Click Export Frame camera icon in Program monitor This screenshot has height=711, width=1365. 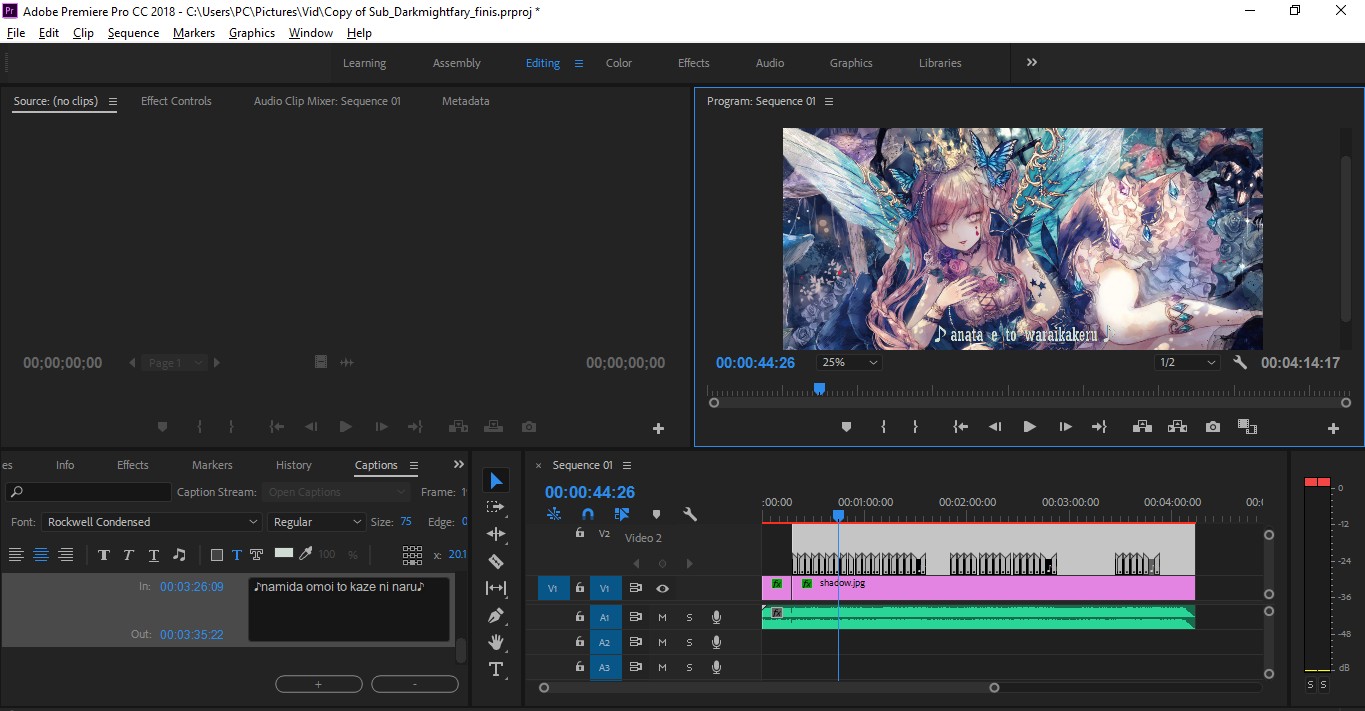1213,427
